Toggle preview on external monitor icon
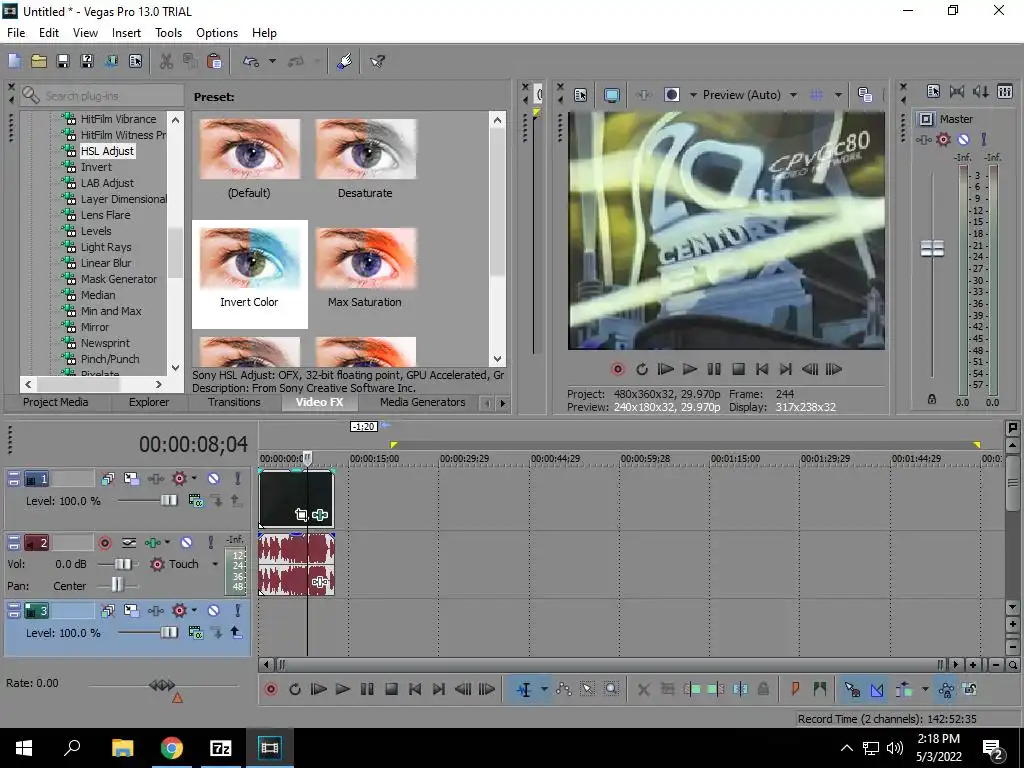The height and width of the screenshot is (768, 1024). pyautogui.click(x=612, y=95)
